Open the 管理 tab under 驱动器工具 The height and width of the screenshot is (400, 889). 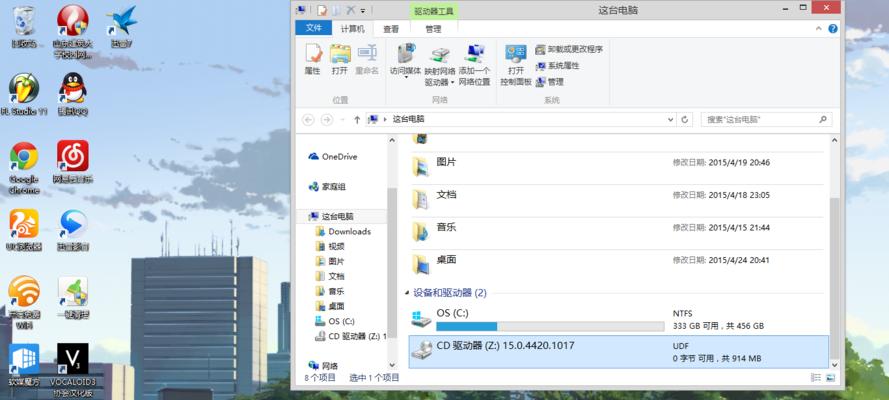click(x=433, y=29)
